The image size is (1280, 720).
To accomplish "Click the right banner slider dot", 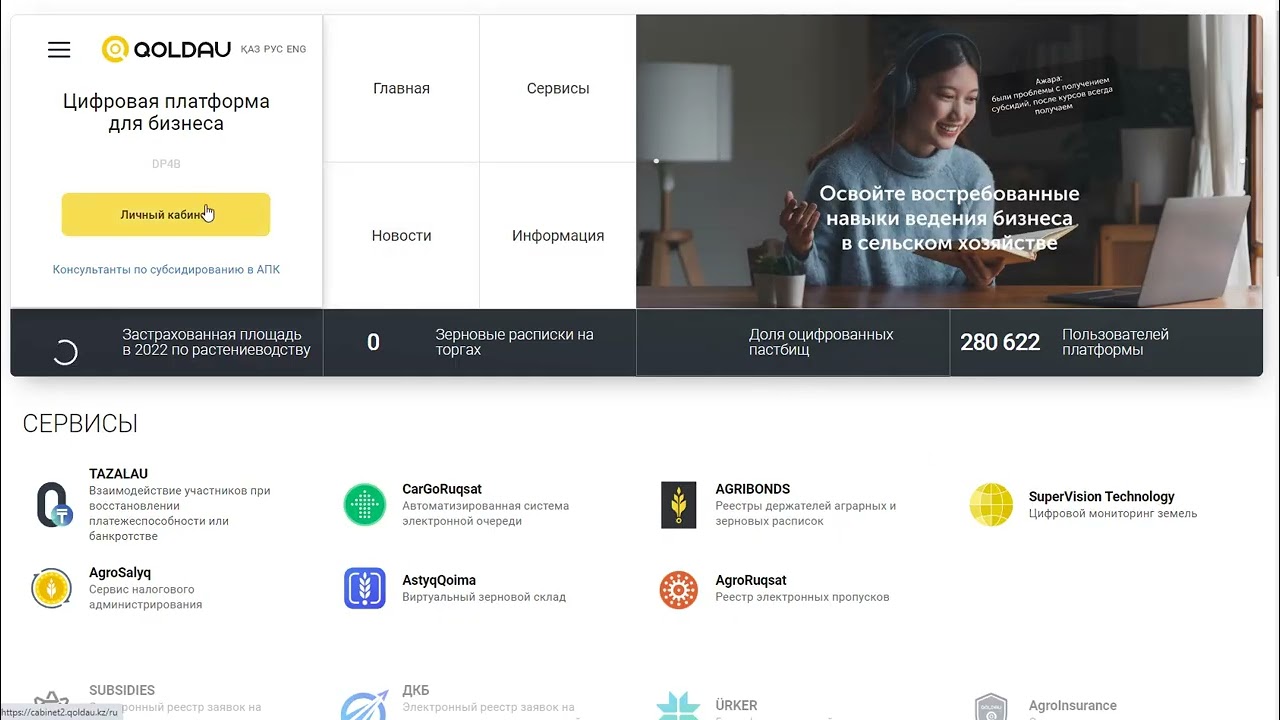I will (1242, 161).
